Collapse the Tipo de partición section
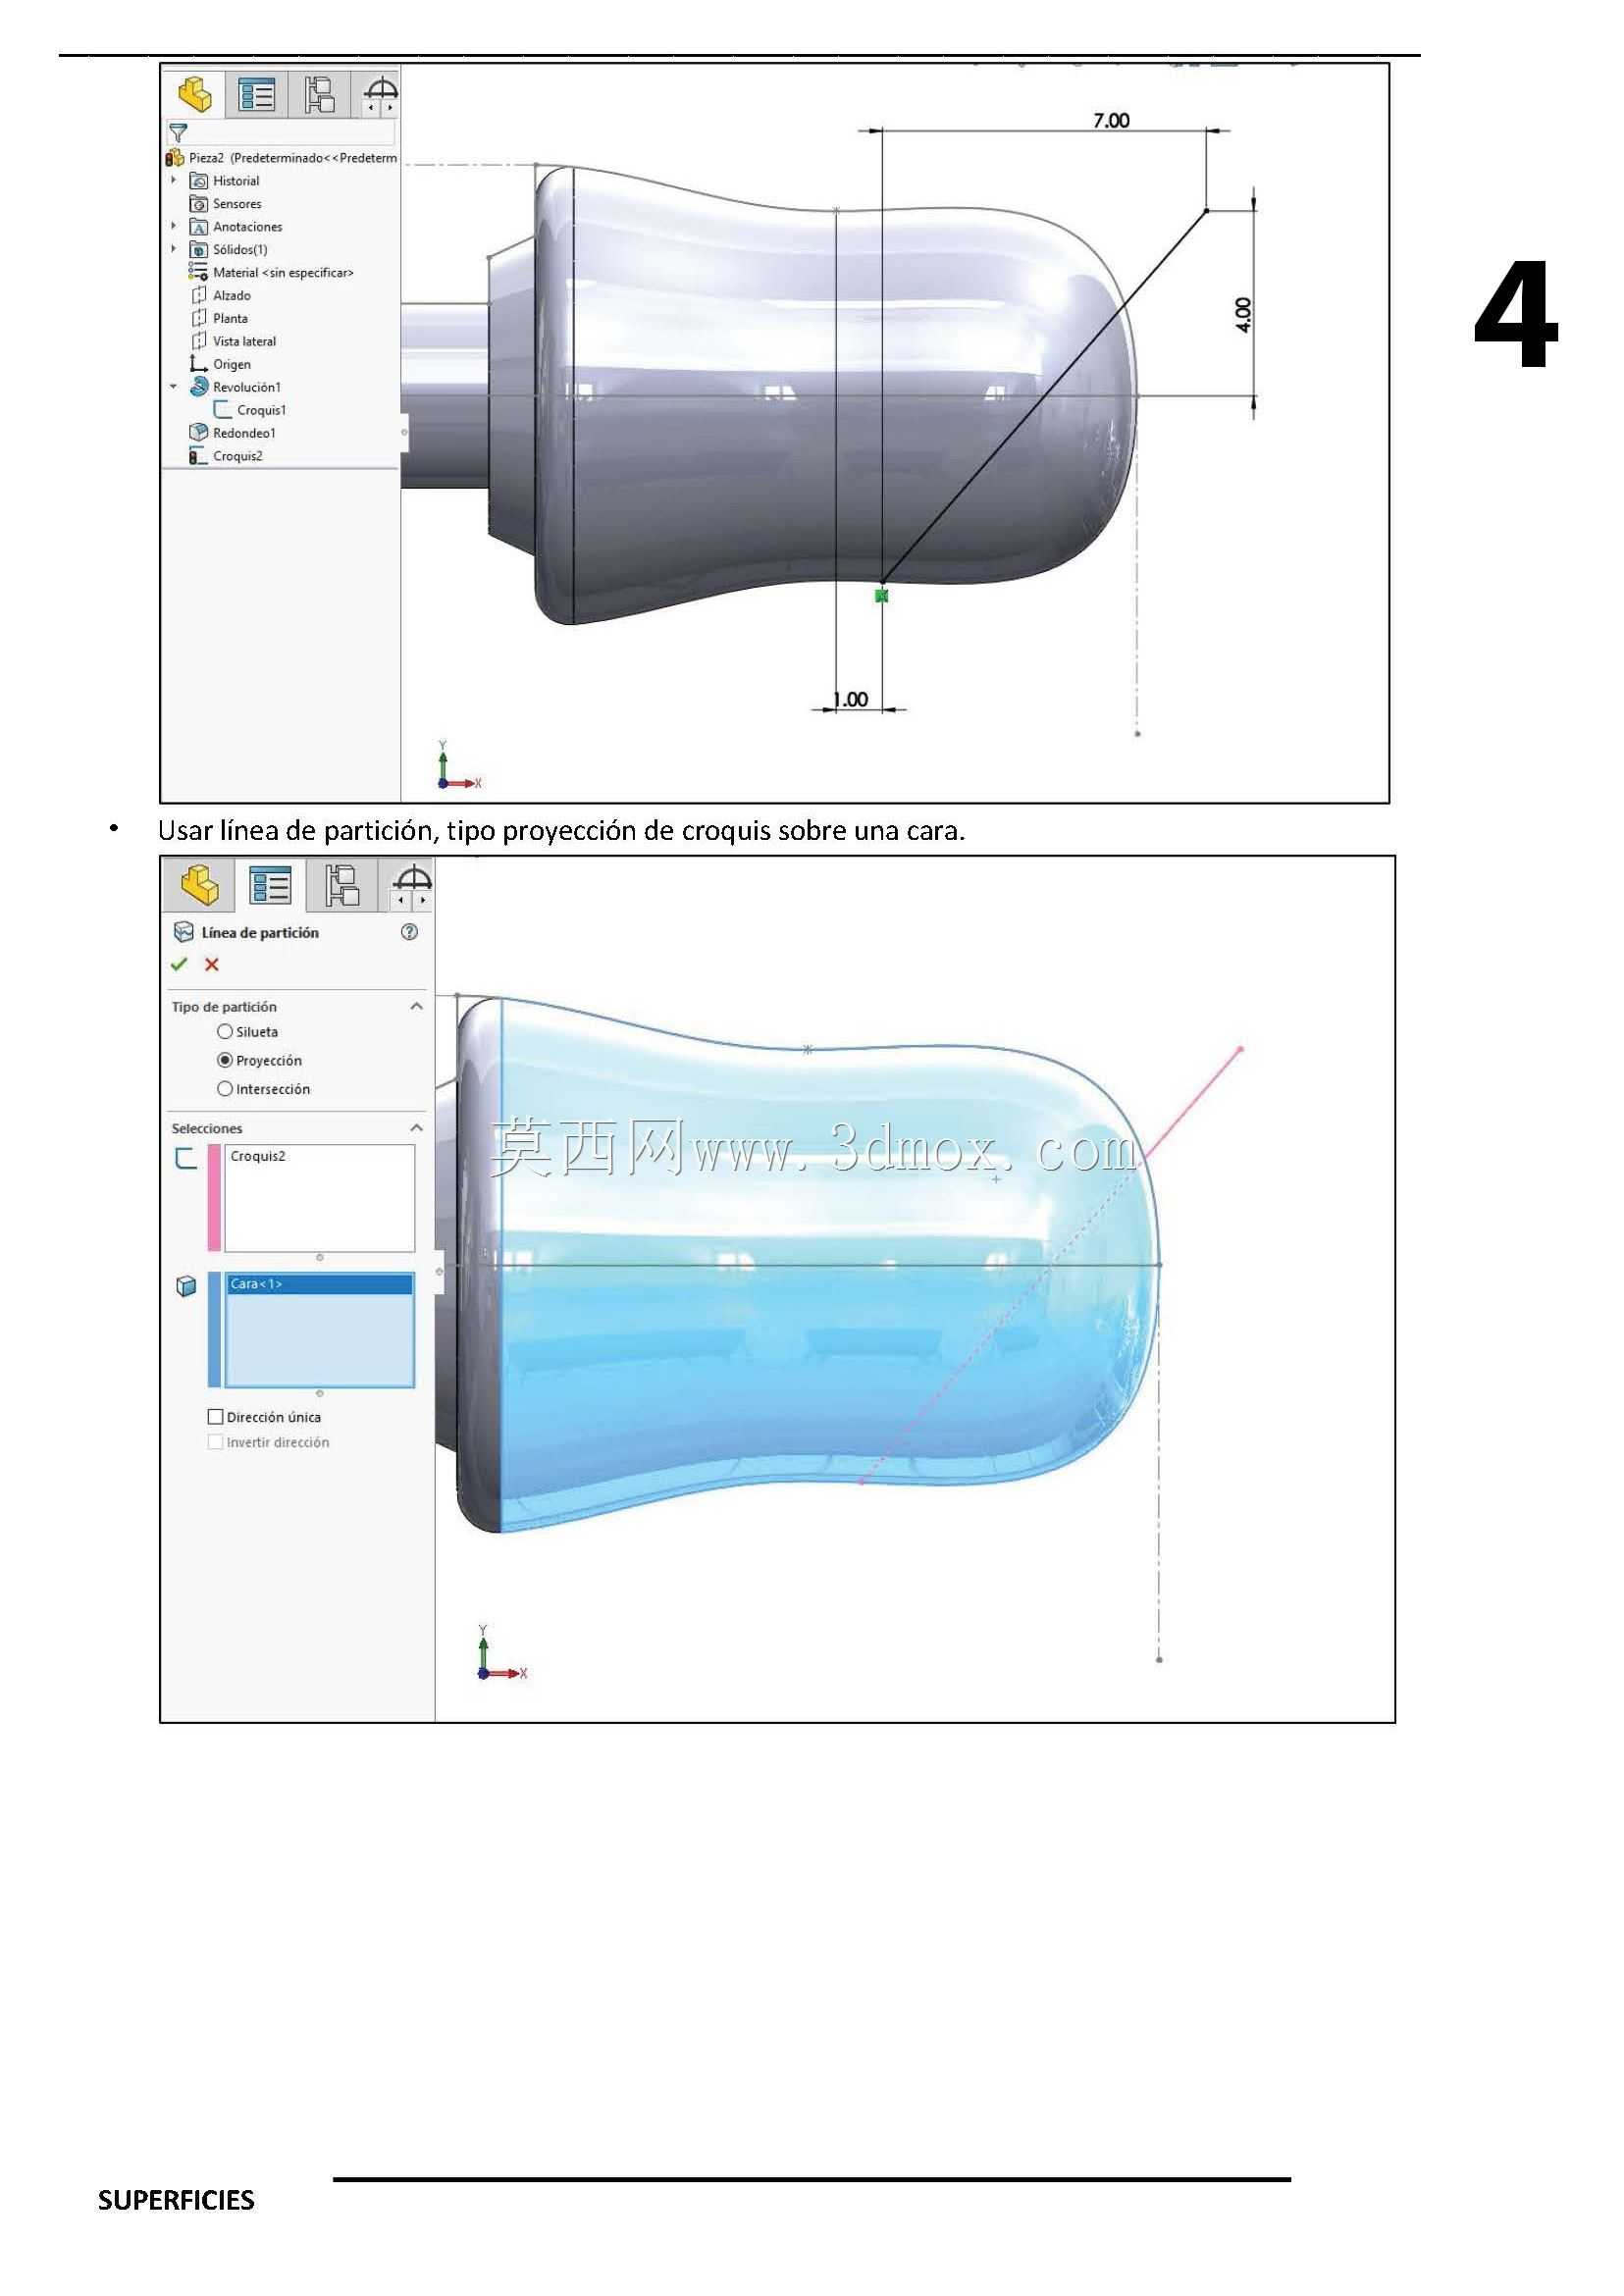This screenshot has height=2296, width=1624. 417,1006
